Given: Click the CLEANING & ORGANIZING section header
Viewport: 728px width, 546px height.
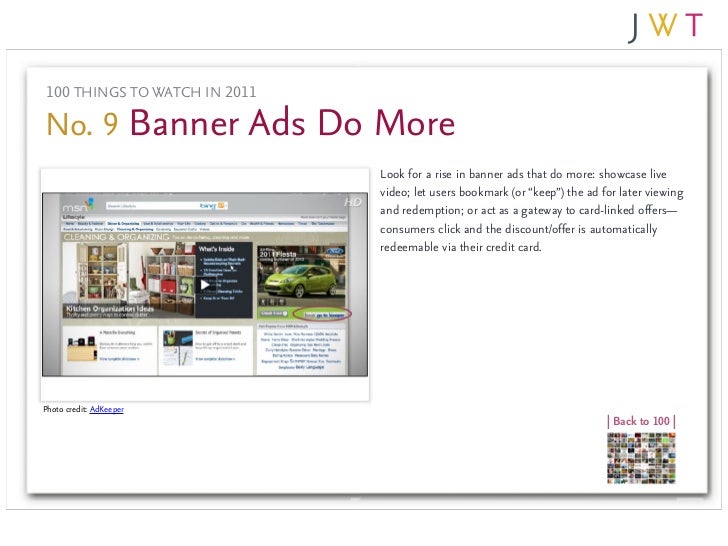Looking at the screenshot, I should pos(116,237).
